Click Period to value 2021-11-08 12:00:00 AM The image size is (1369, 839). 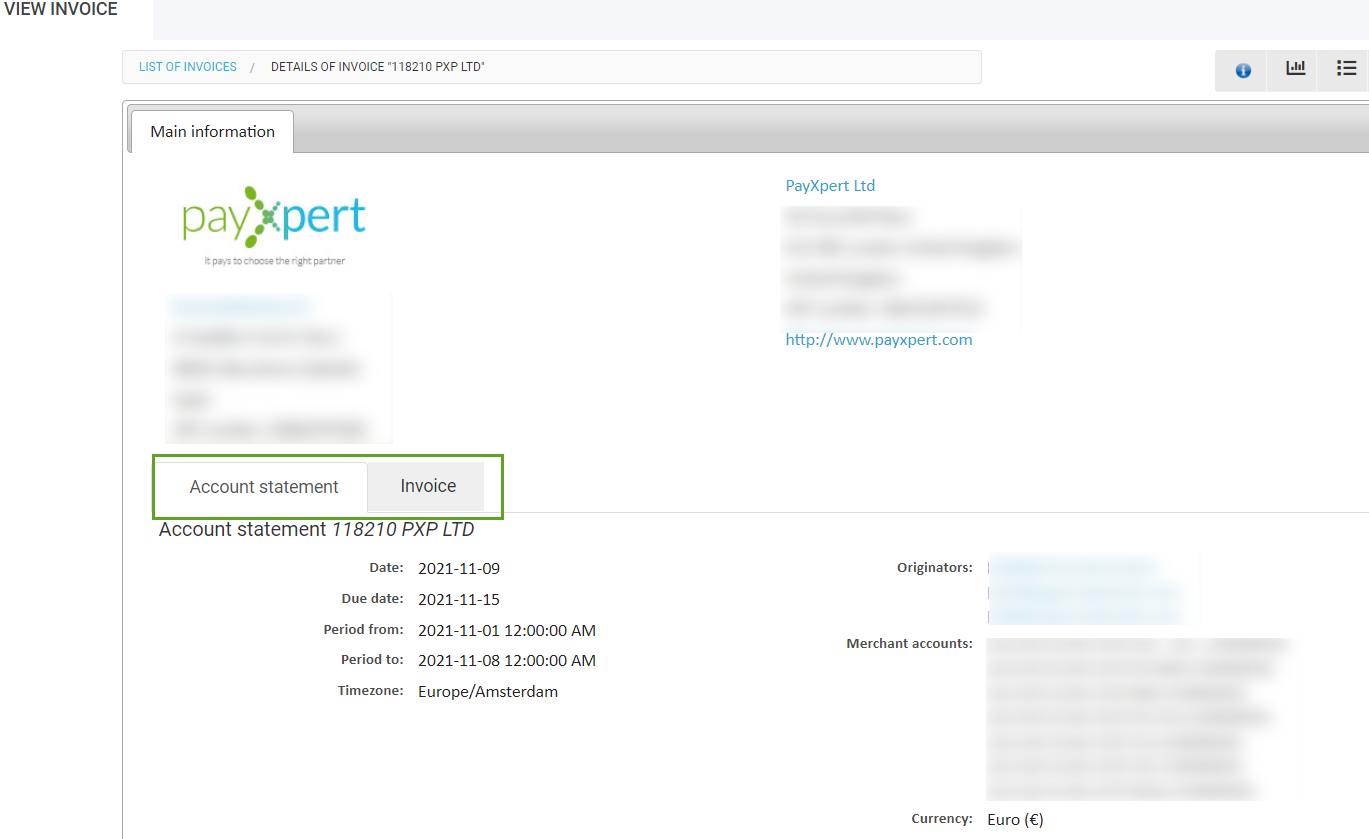507,661
